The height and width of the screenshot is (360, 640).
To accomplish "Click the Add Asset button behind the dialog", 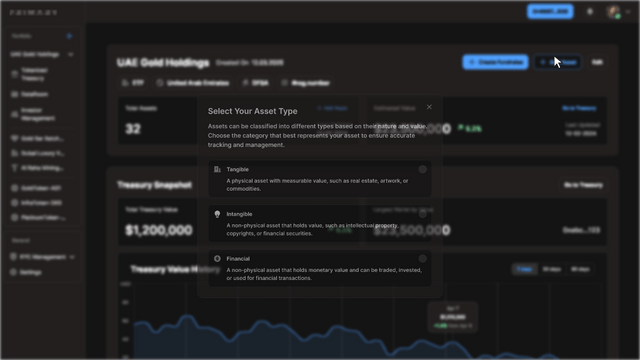I will (x=558, y=62).
